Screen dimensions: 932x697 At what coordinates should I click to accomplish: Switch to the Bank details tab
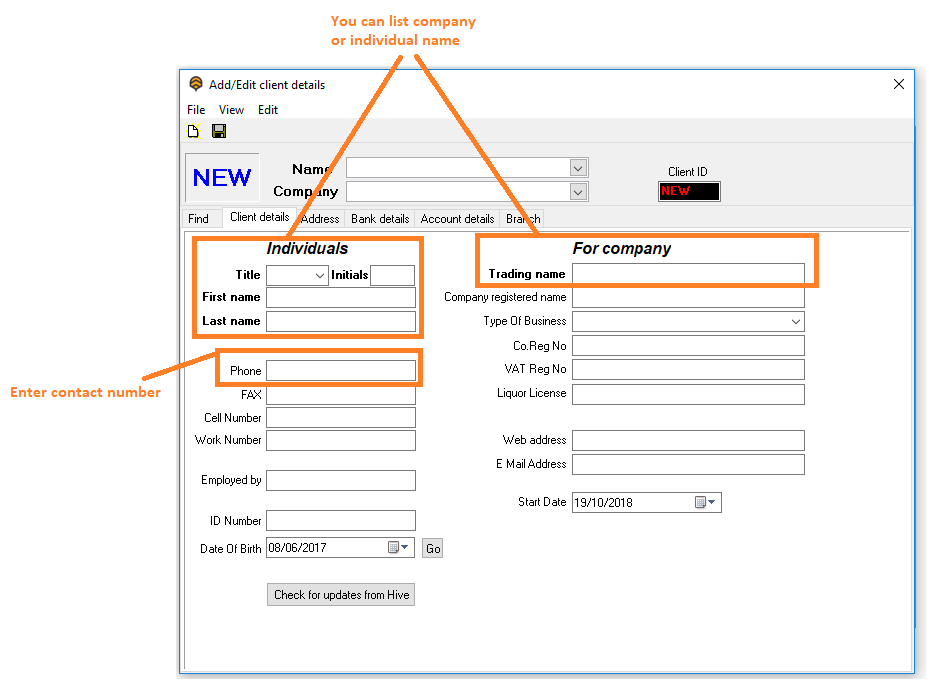(x=380, y=219)
